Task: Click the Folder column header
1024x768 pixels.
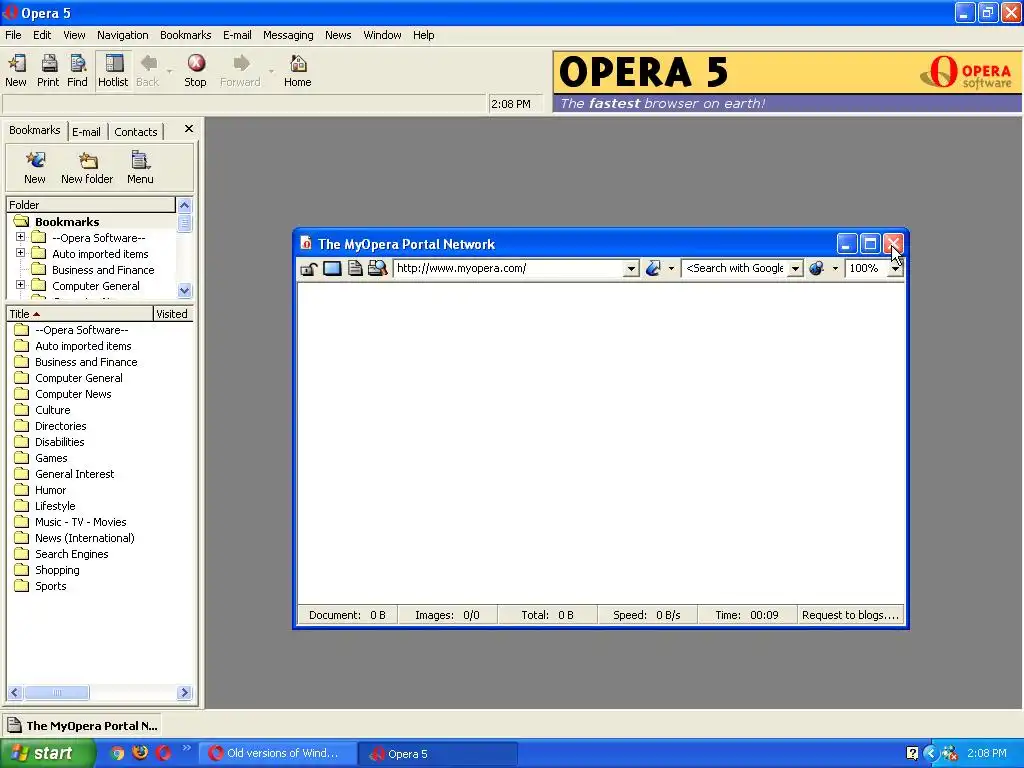Action: point(91,205)
